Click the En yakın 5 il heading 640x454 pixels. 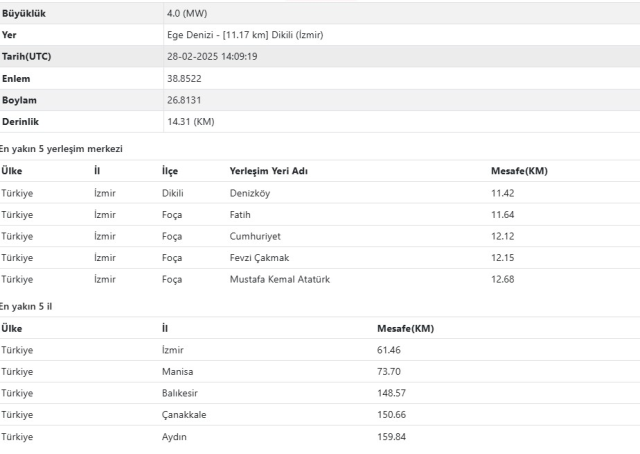[x=26, y=306]
